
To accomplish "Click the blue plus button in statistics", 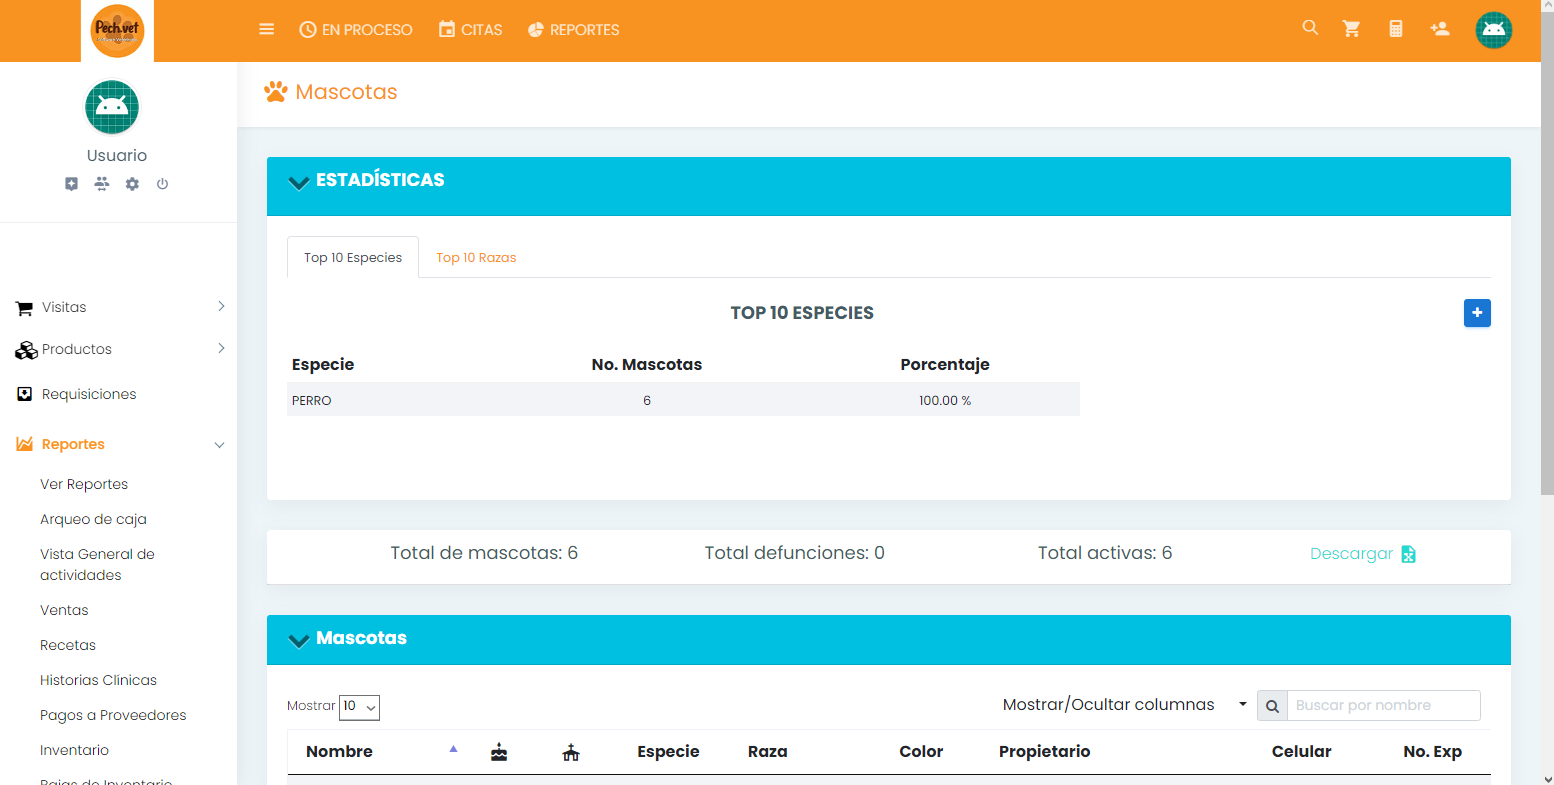I will click(x=1477, y=313).
